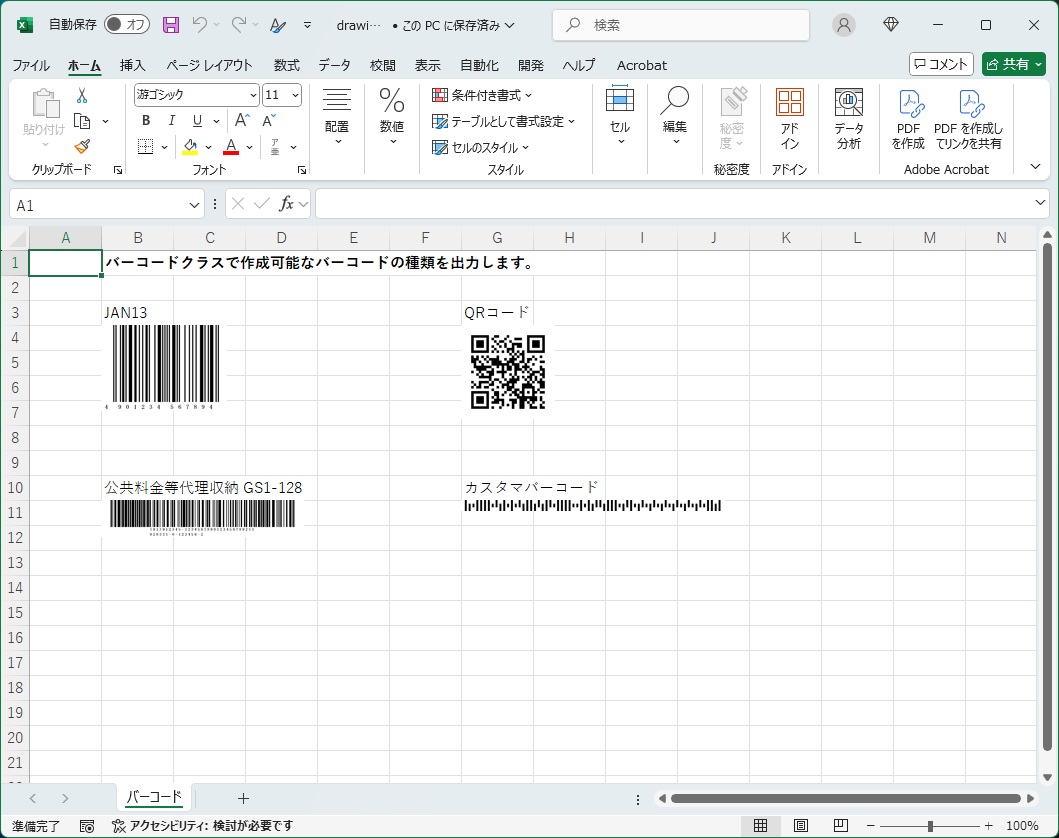
Task: Zoom in with the plus button
Action: [989, 826]
